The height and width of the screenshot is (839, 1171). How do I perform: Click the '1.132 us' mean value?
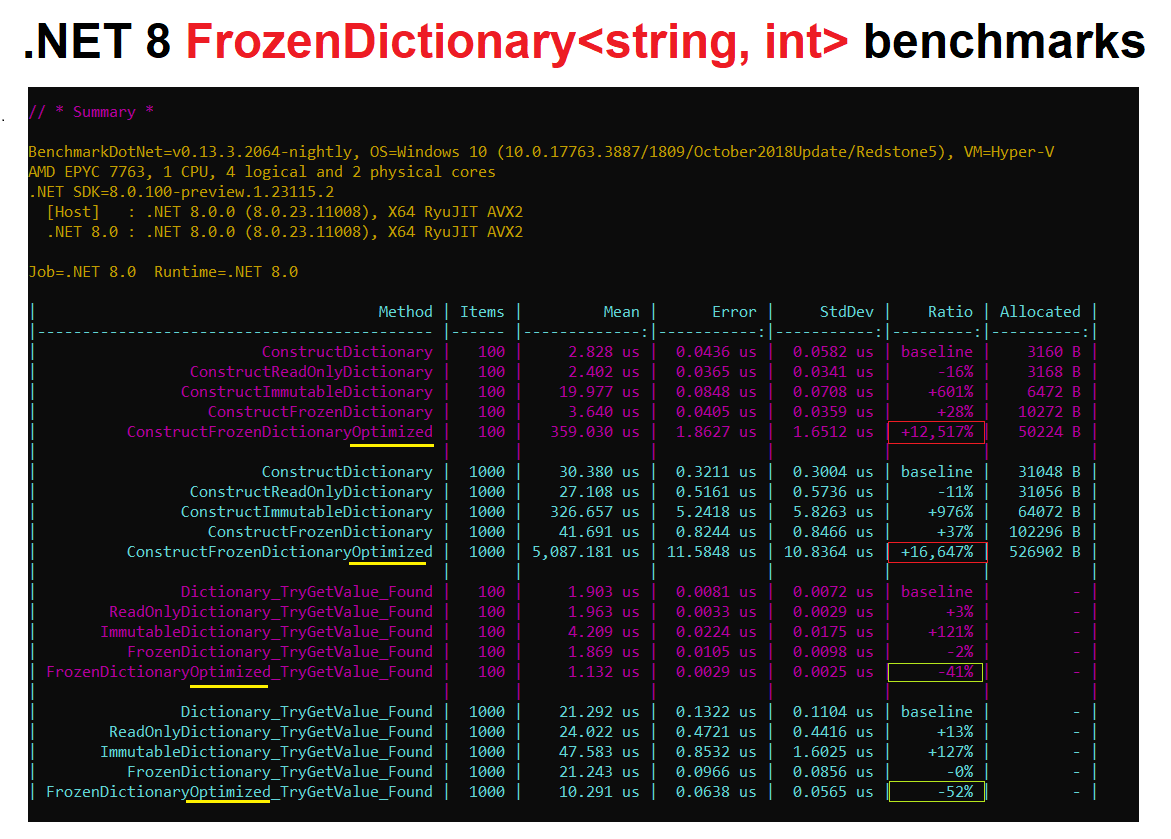tap(603, 673)
